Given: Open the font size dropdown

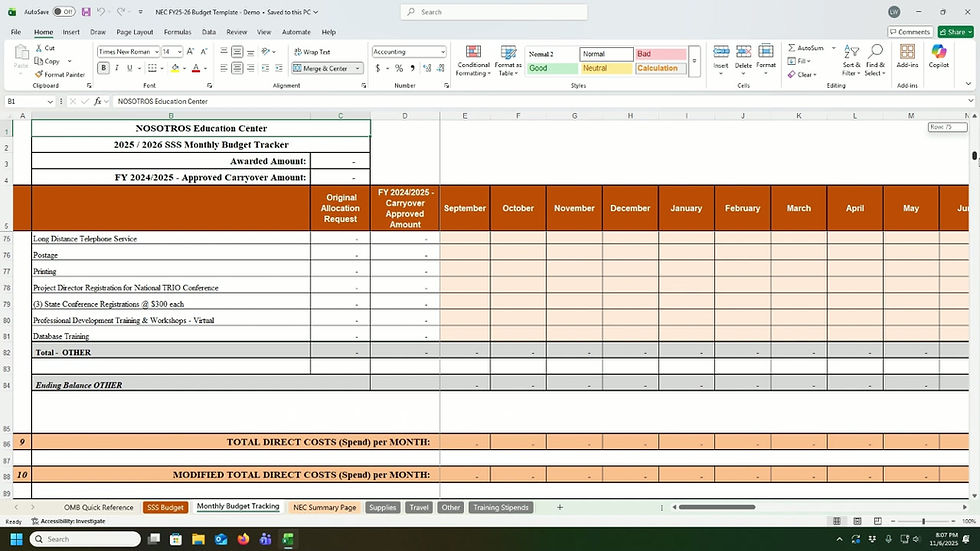Looking at the screenshot, I should (179, 52).
